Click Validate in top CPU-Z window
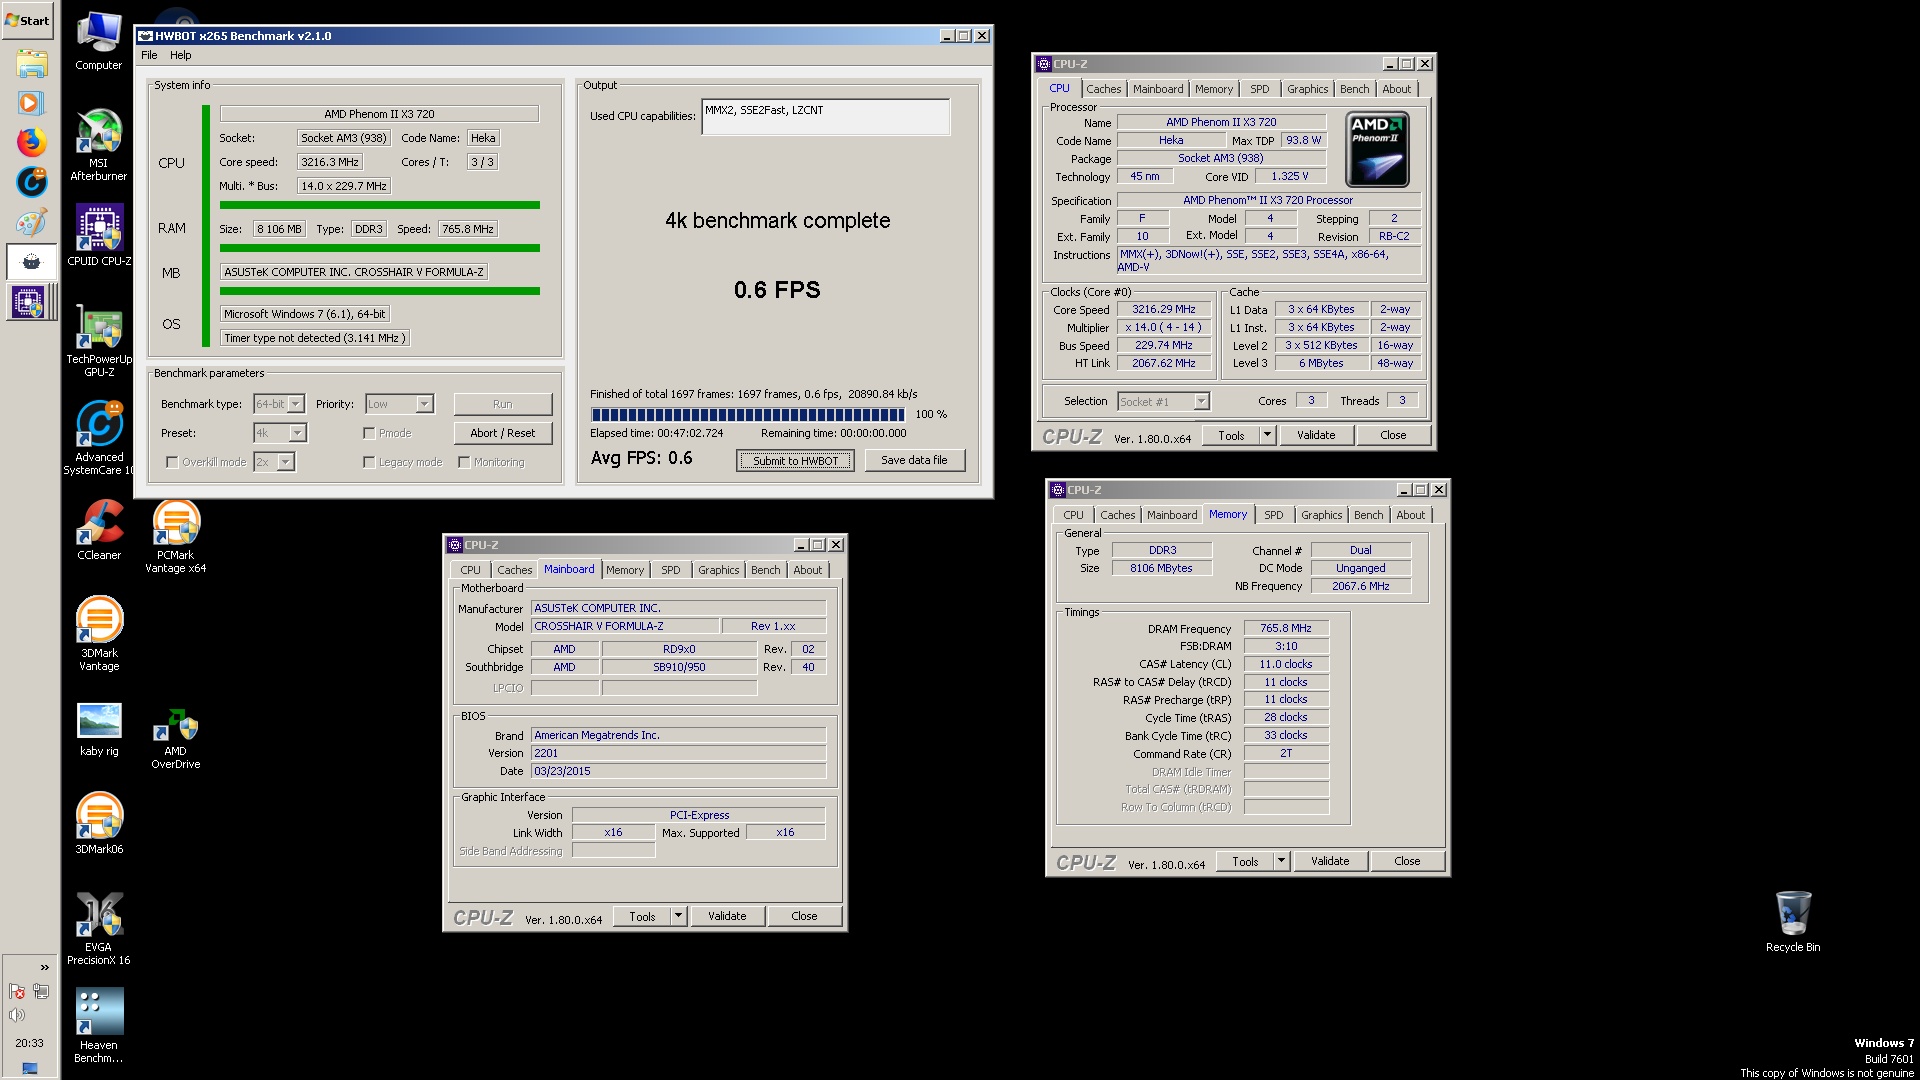The image size is (1920, 1080). 1316,435
